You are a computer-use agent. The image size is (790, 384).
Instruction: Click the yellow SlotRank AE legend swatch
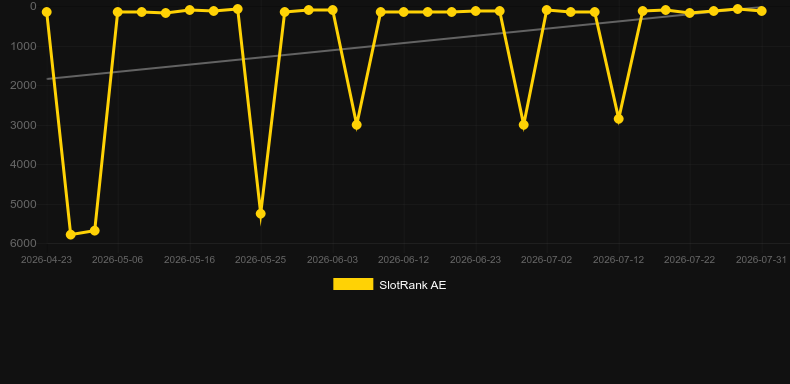point(353,284)
